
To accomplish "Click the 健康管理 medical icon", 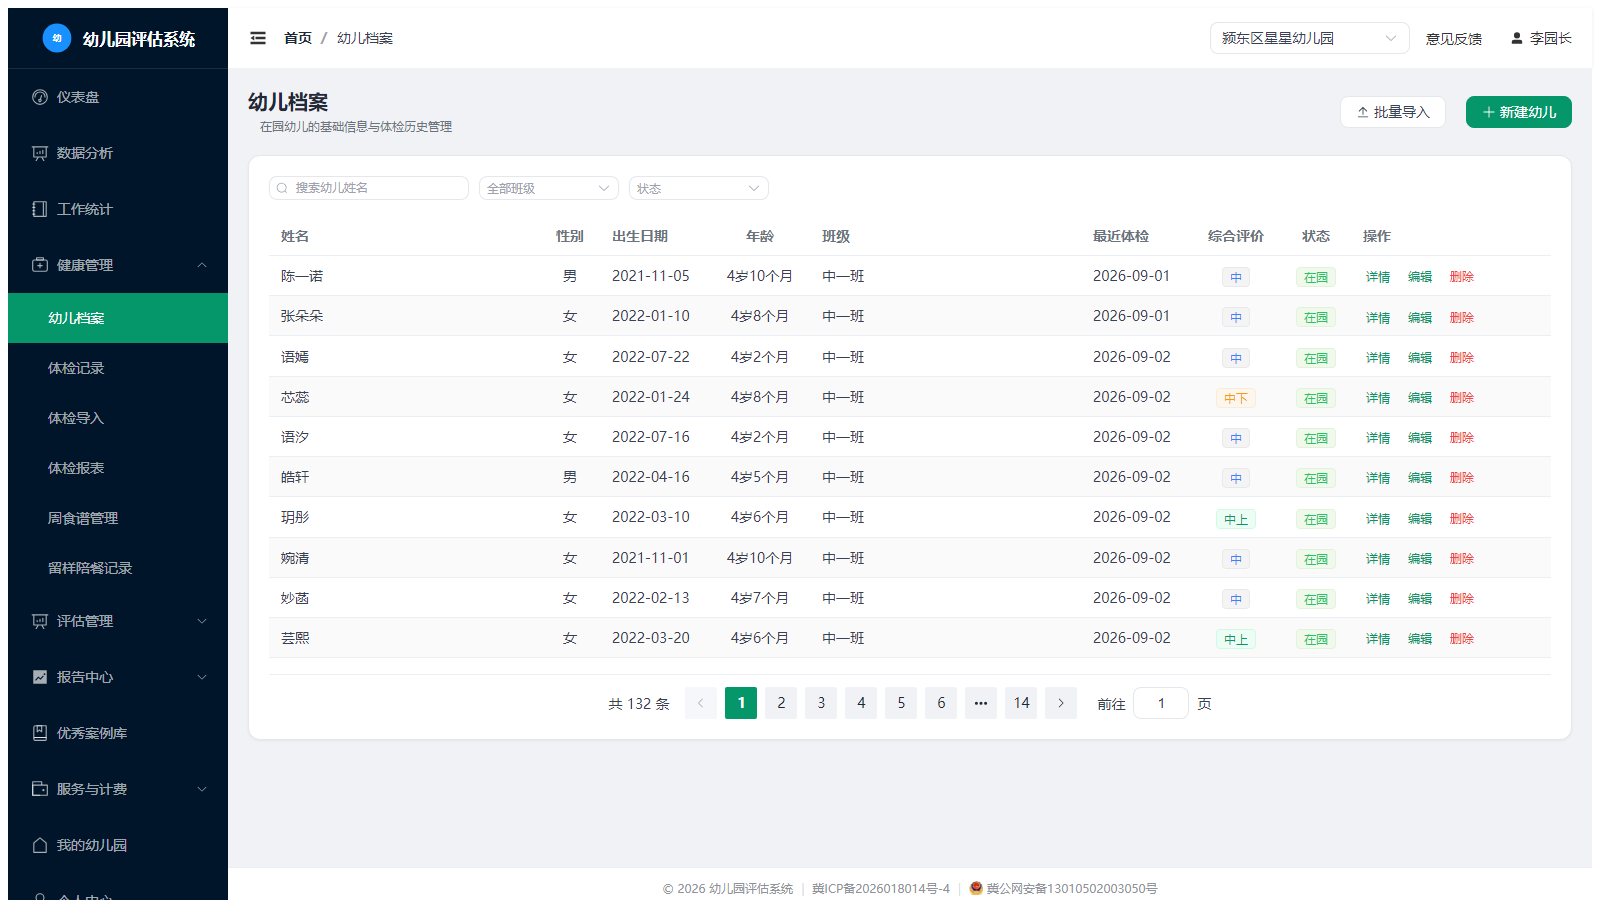I will point(40,265).
